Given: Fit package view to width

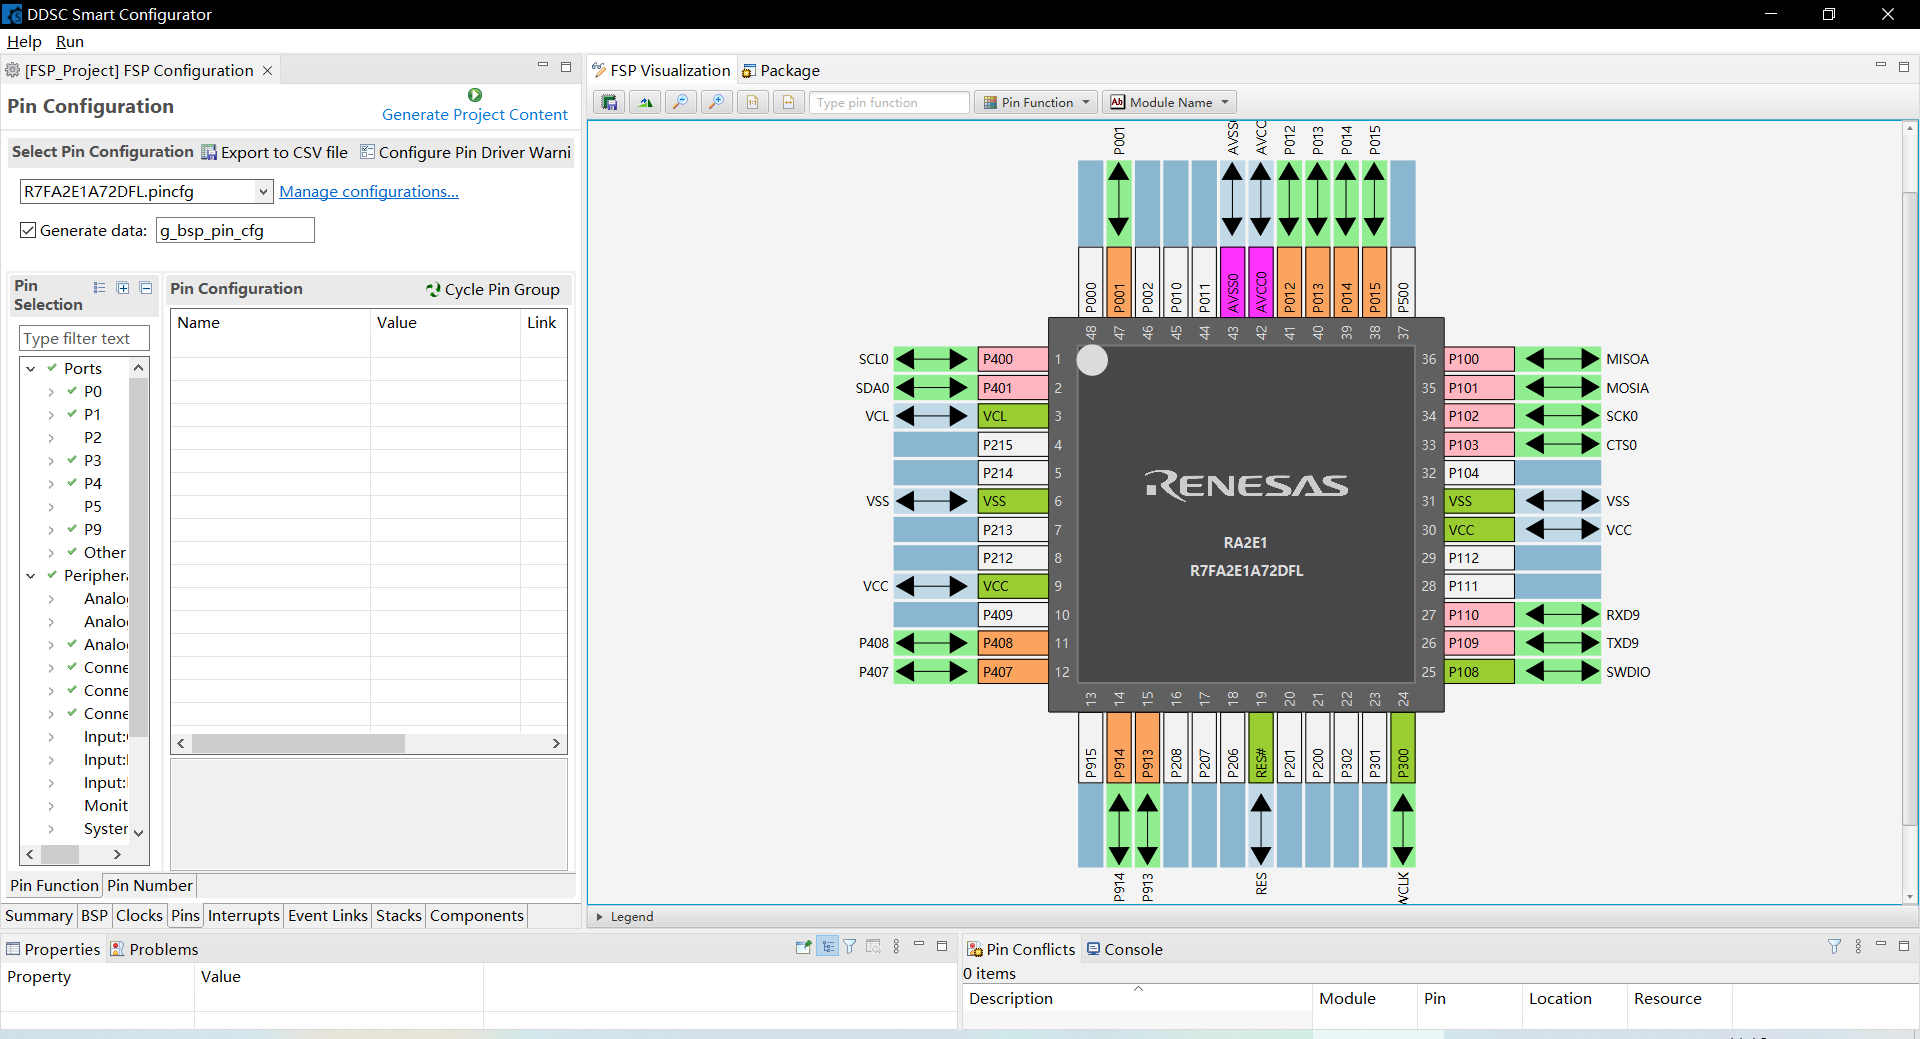Looking at the screenshot, I should (x=789, y=102).
